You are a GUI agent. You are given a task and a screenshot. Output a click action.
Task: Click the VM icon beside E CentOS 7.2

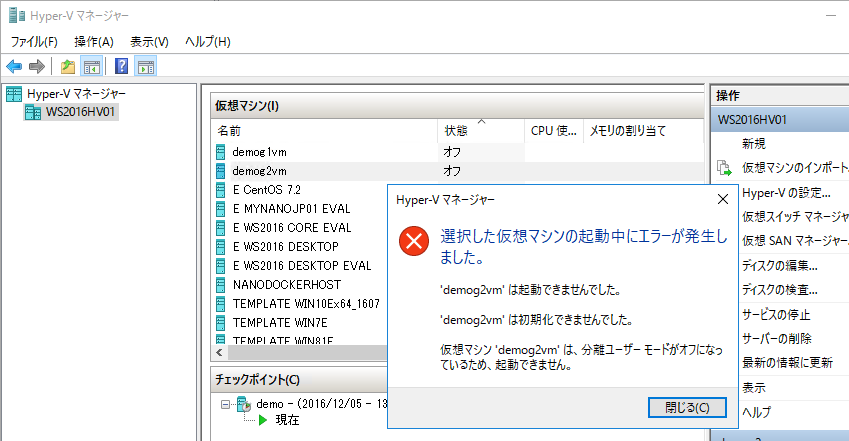pos(221,190)
